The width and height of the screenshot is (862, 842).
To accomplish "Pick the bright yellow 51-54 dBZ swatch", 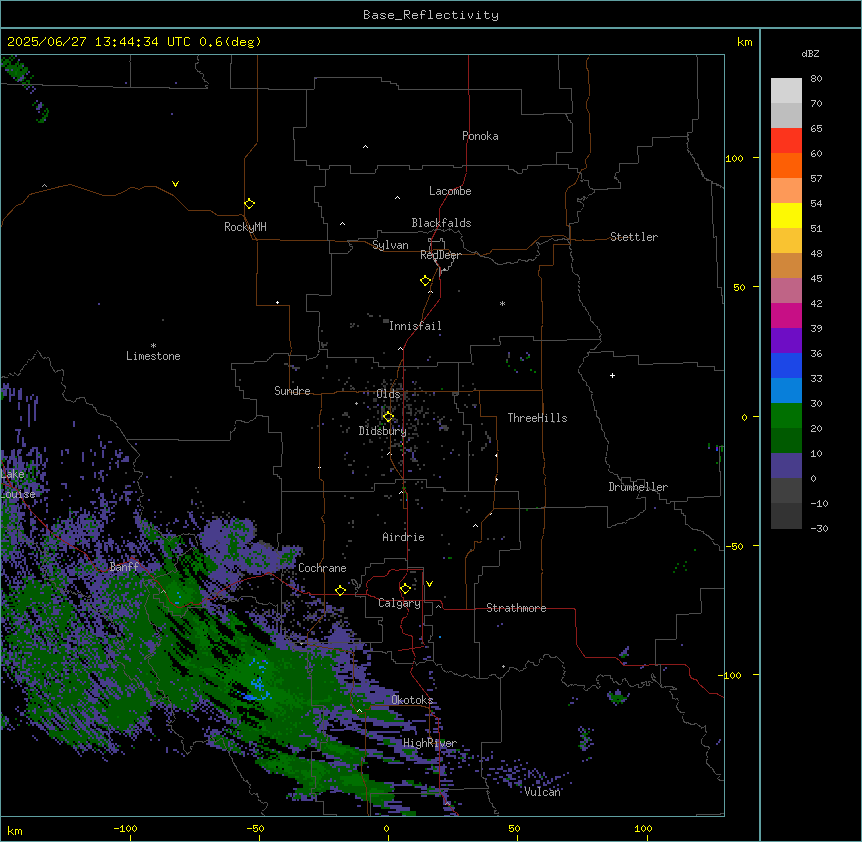I will click(786, 216).
